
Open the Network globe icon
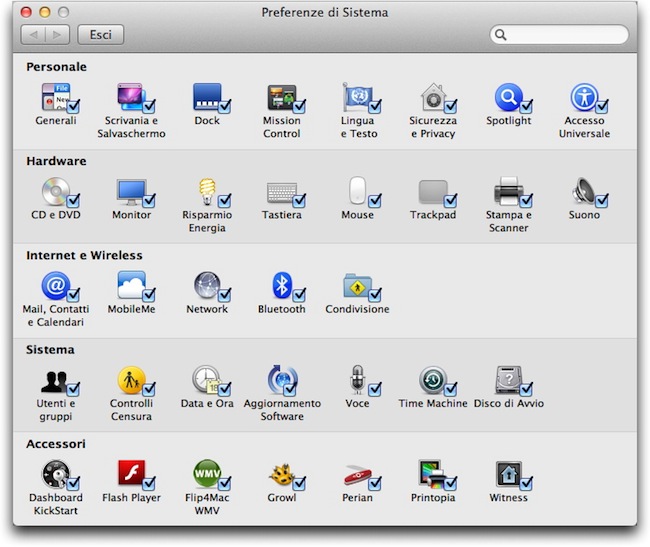click(x=207, y=286)
